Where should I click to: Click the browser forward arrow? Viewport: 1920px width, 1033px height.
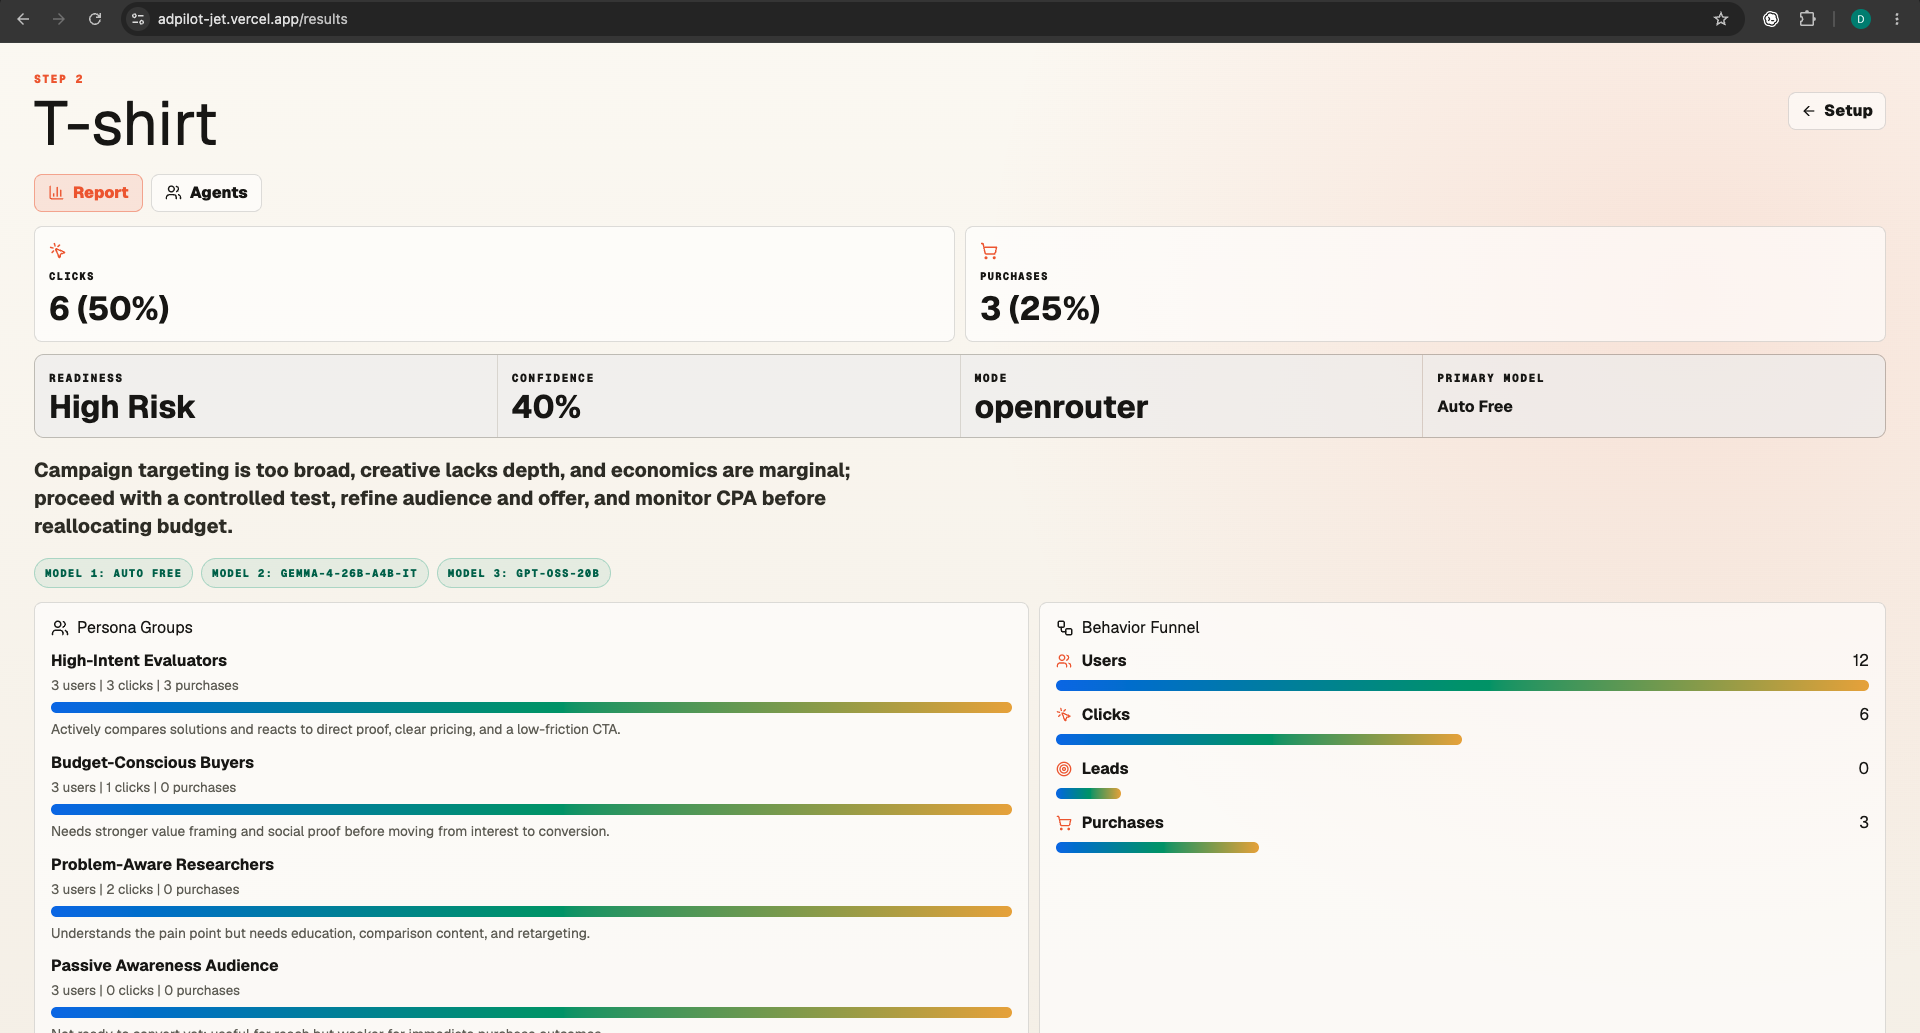(x=59, y=19)
